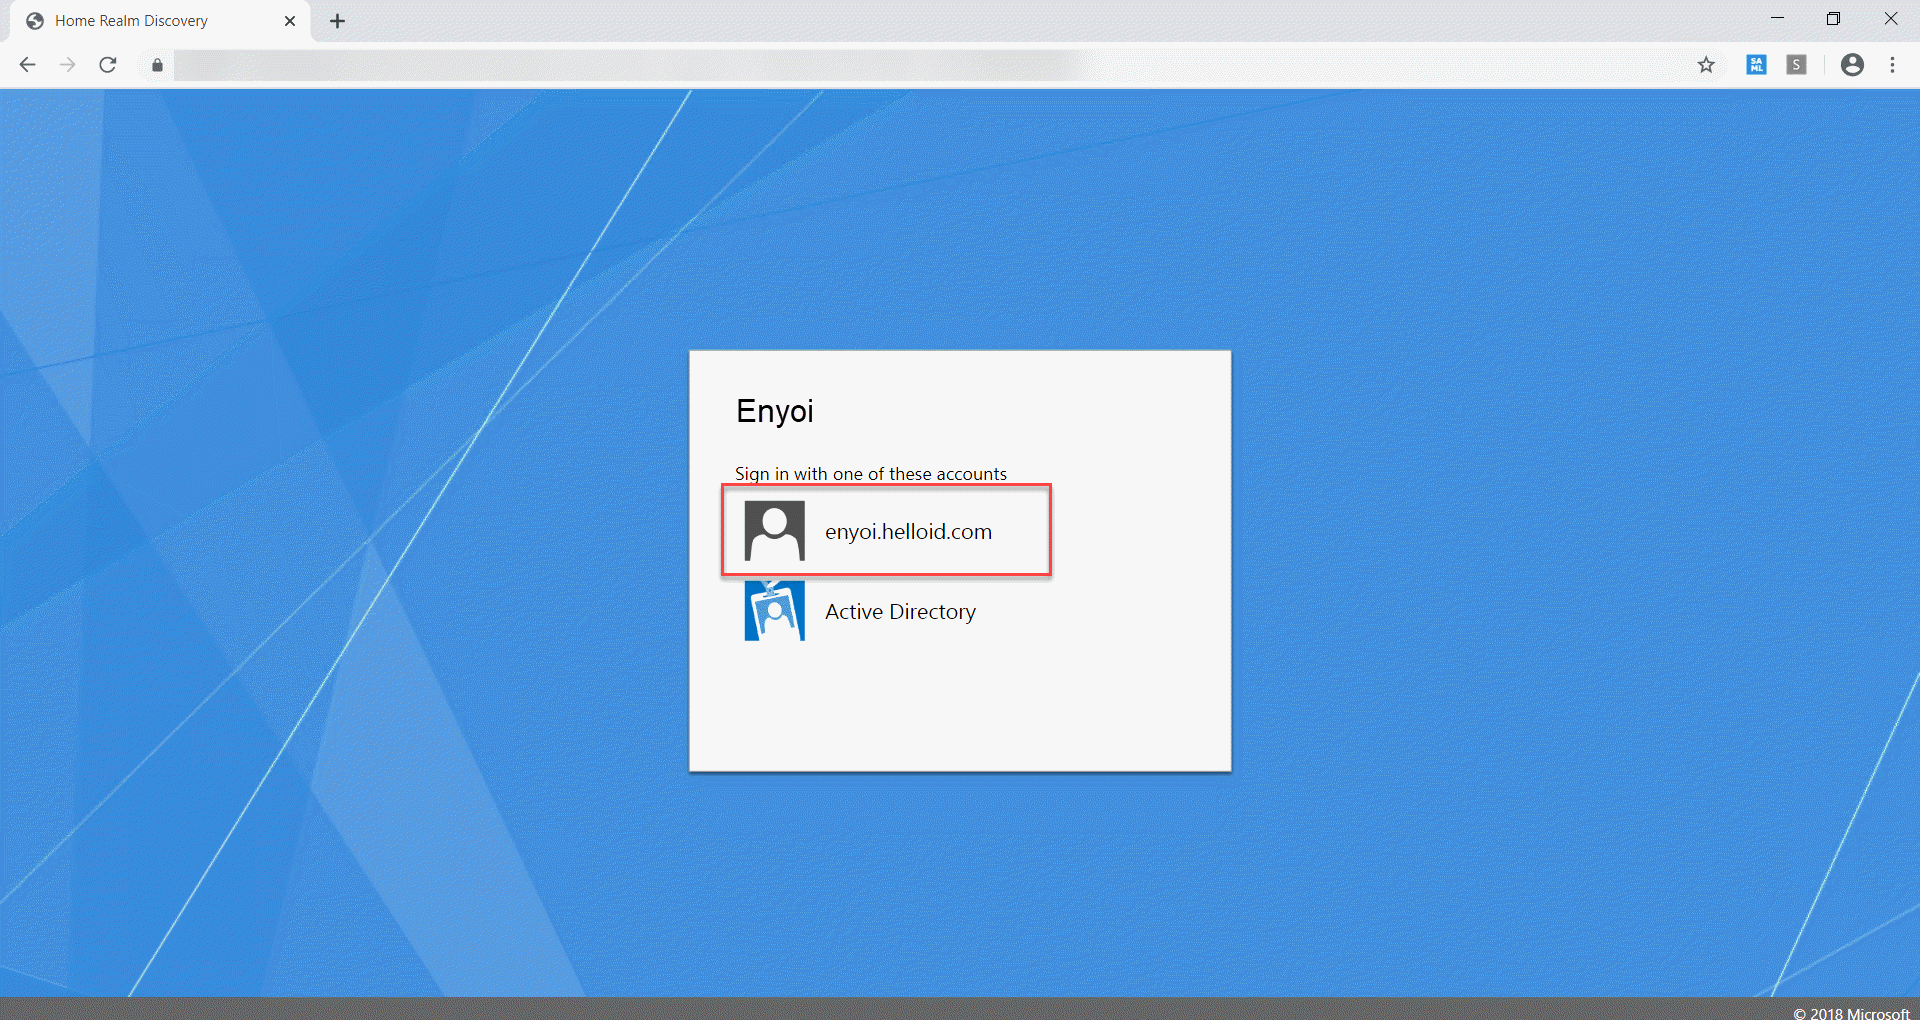Restore down the browser window
This screenshot has height=1020, width=1920.
pos(1833,18)
